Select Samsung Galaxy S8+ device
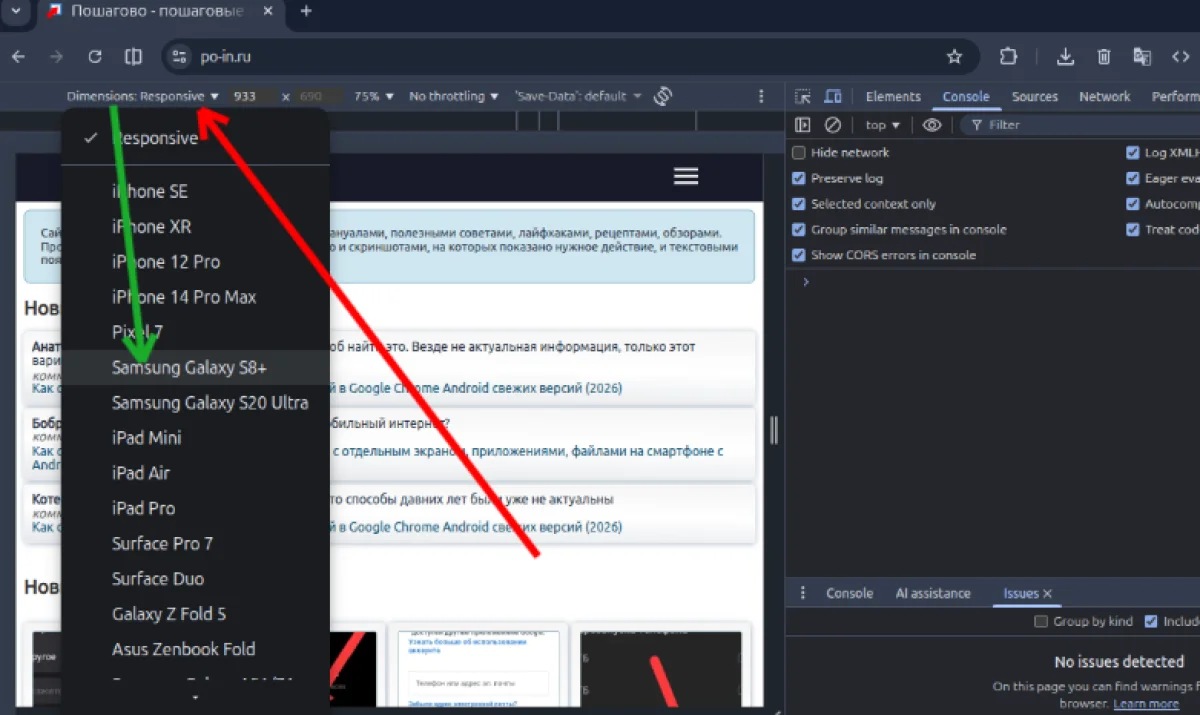 [195, 368]
